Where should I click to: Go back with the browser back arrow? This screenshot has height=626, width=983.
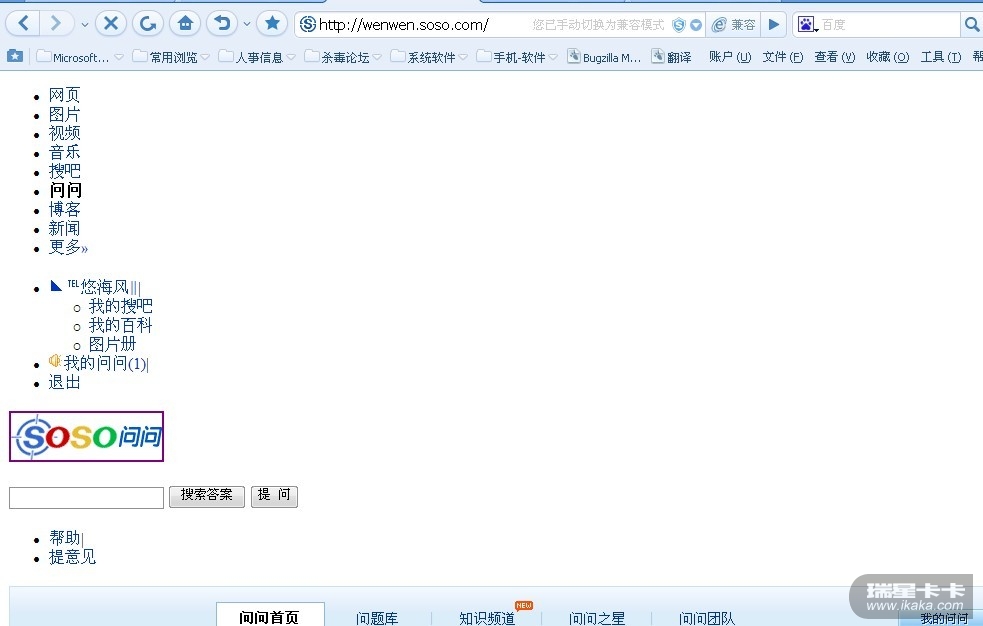tap(23, 24)
